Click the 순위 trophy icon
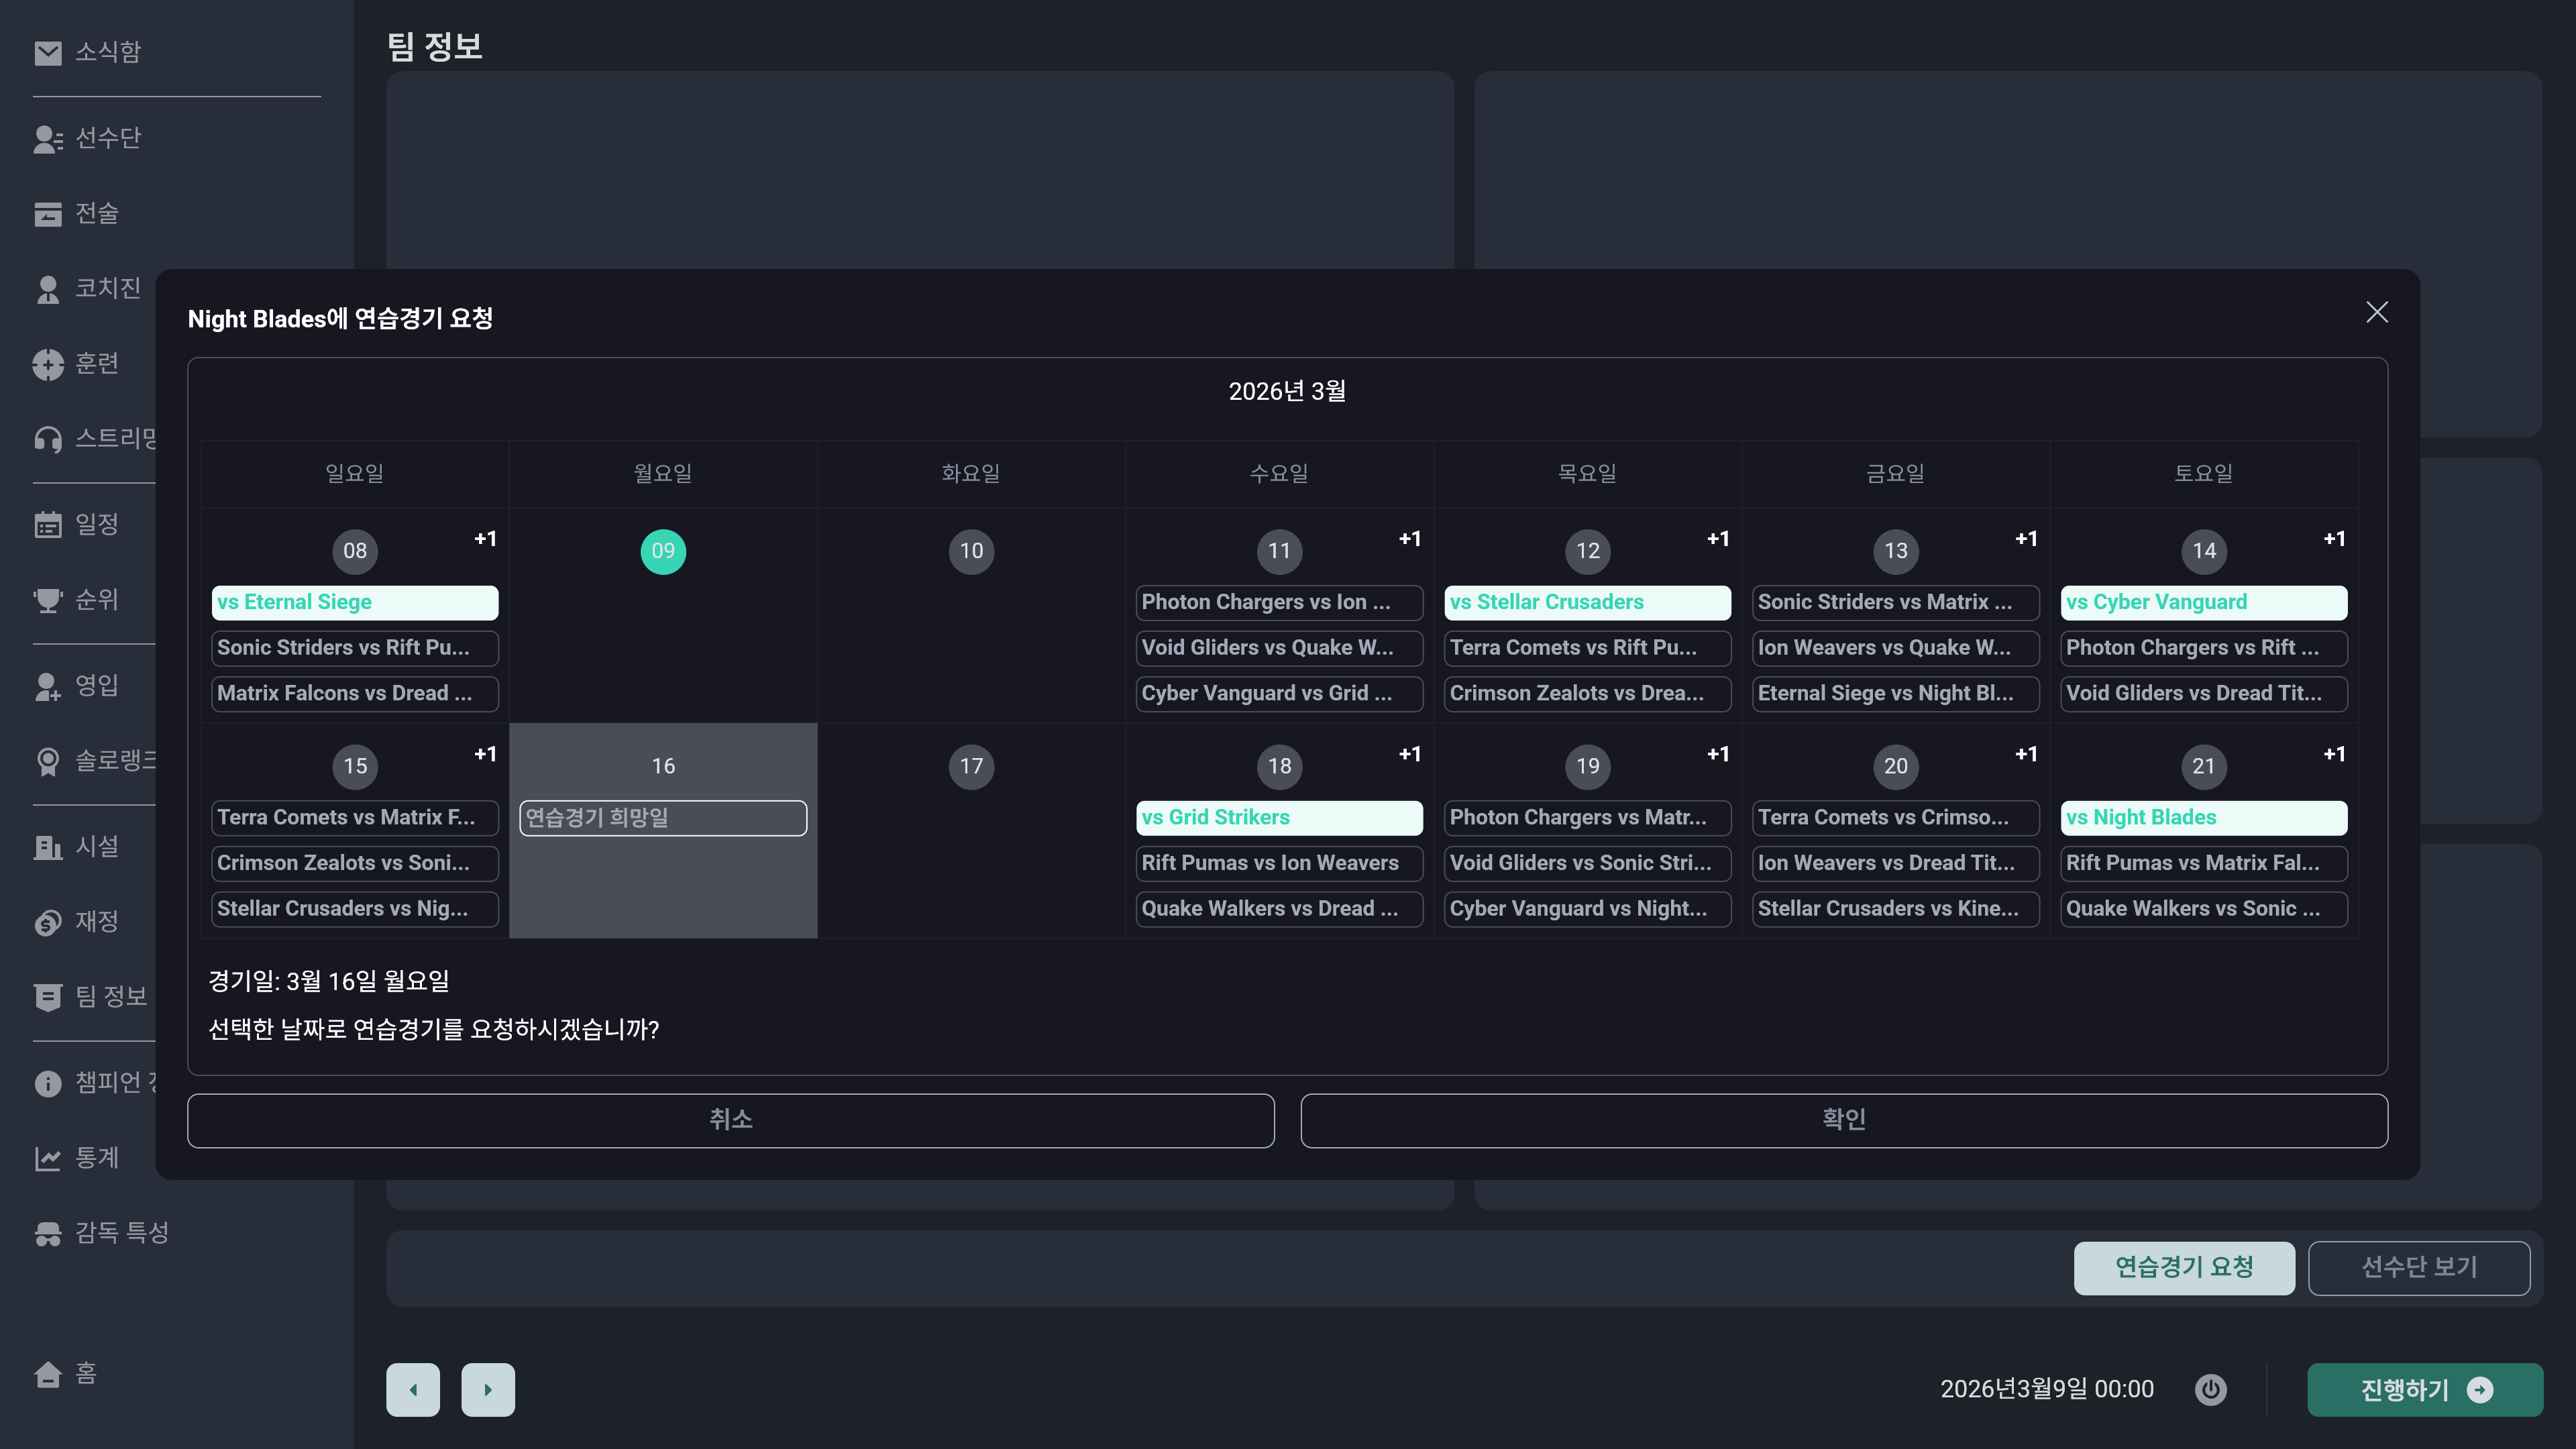2576x1449 pixels. pos(47,600)
